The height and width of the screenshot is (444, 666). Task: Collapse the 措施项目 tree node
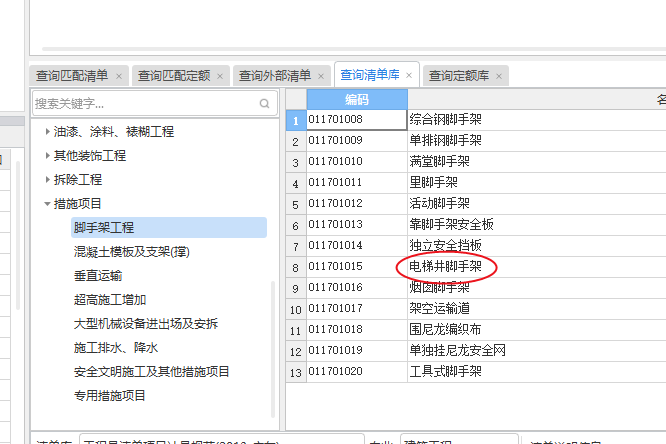pyautogui.click(x=48, y=204)
